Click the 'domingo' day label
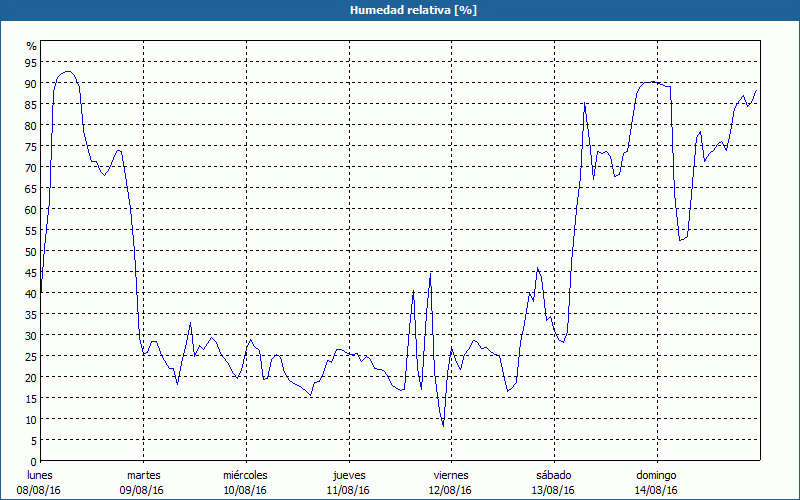 (656, 475)
